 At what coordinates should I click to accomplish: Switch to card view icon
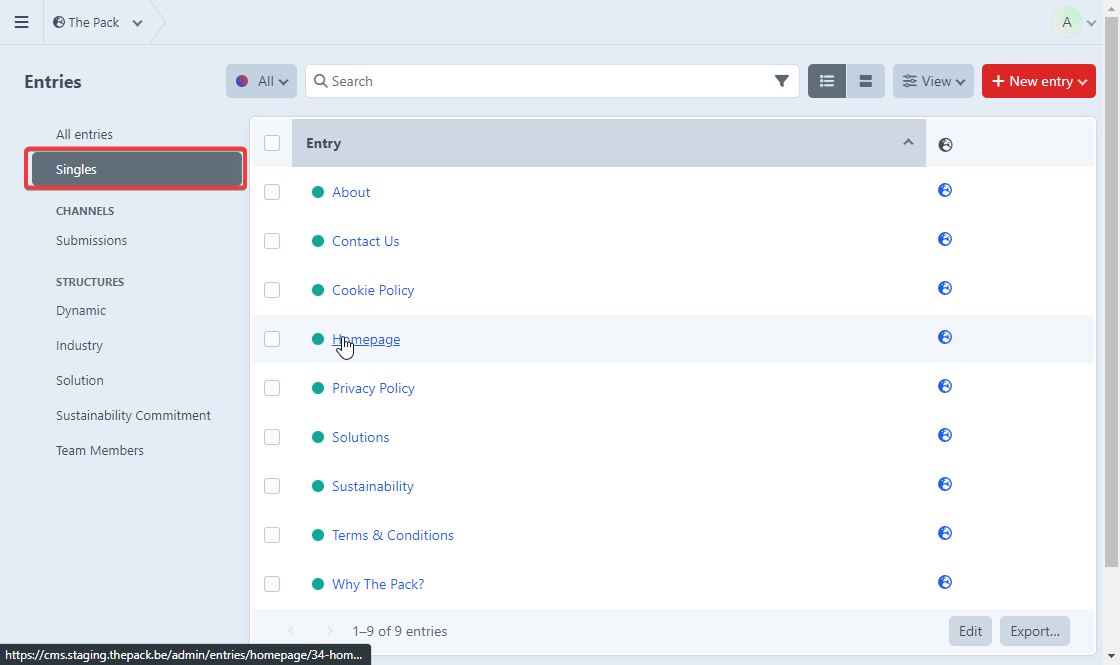coord(866,81)
